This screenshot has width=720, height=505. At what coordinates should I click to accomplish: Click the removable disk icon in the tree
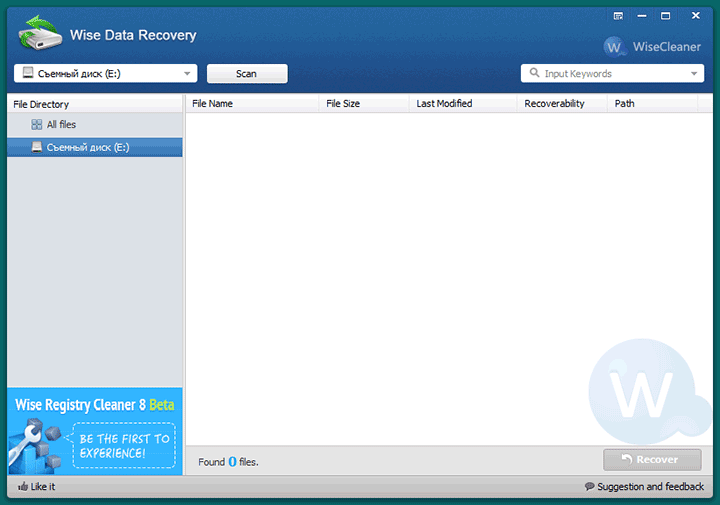[x=37, y=147]
